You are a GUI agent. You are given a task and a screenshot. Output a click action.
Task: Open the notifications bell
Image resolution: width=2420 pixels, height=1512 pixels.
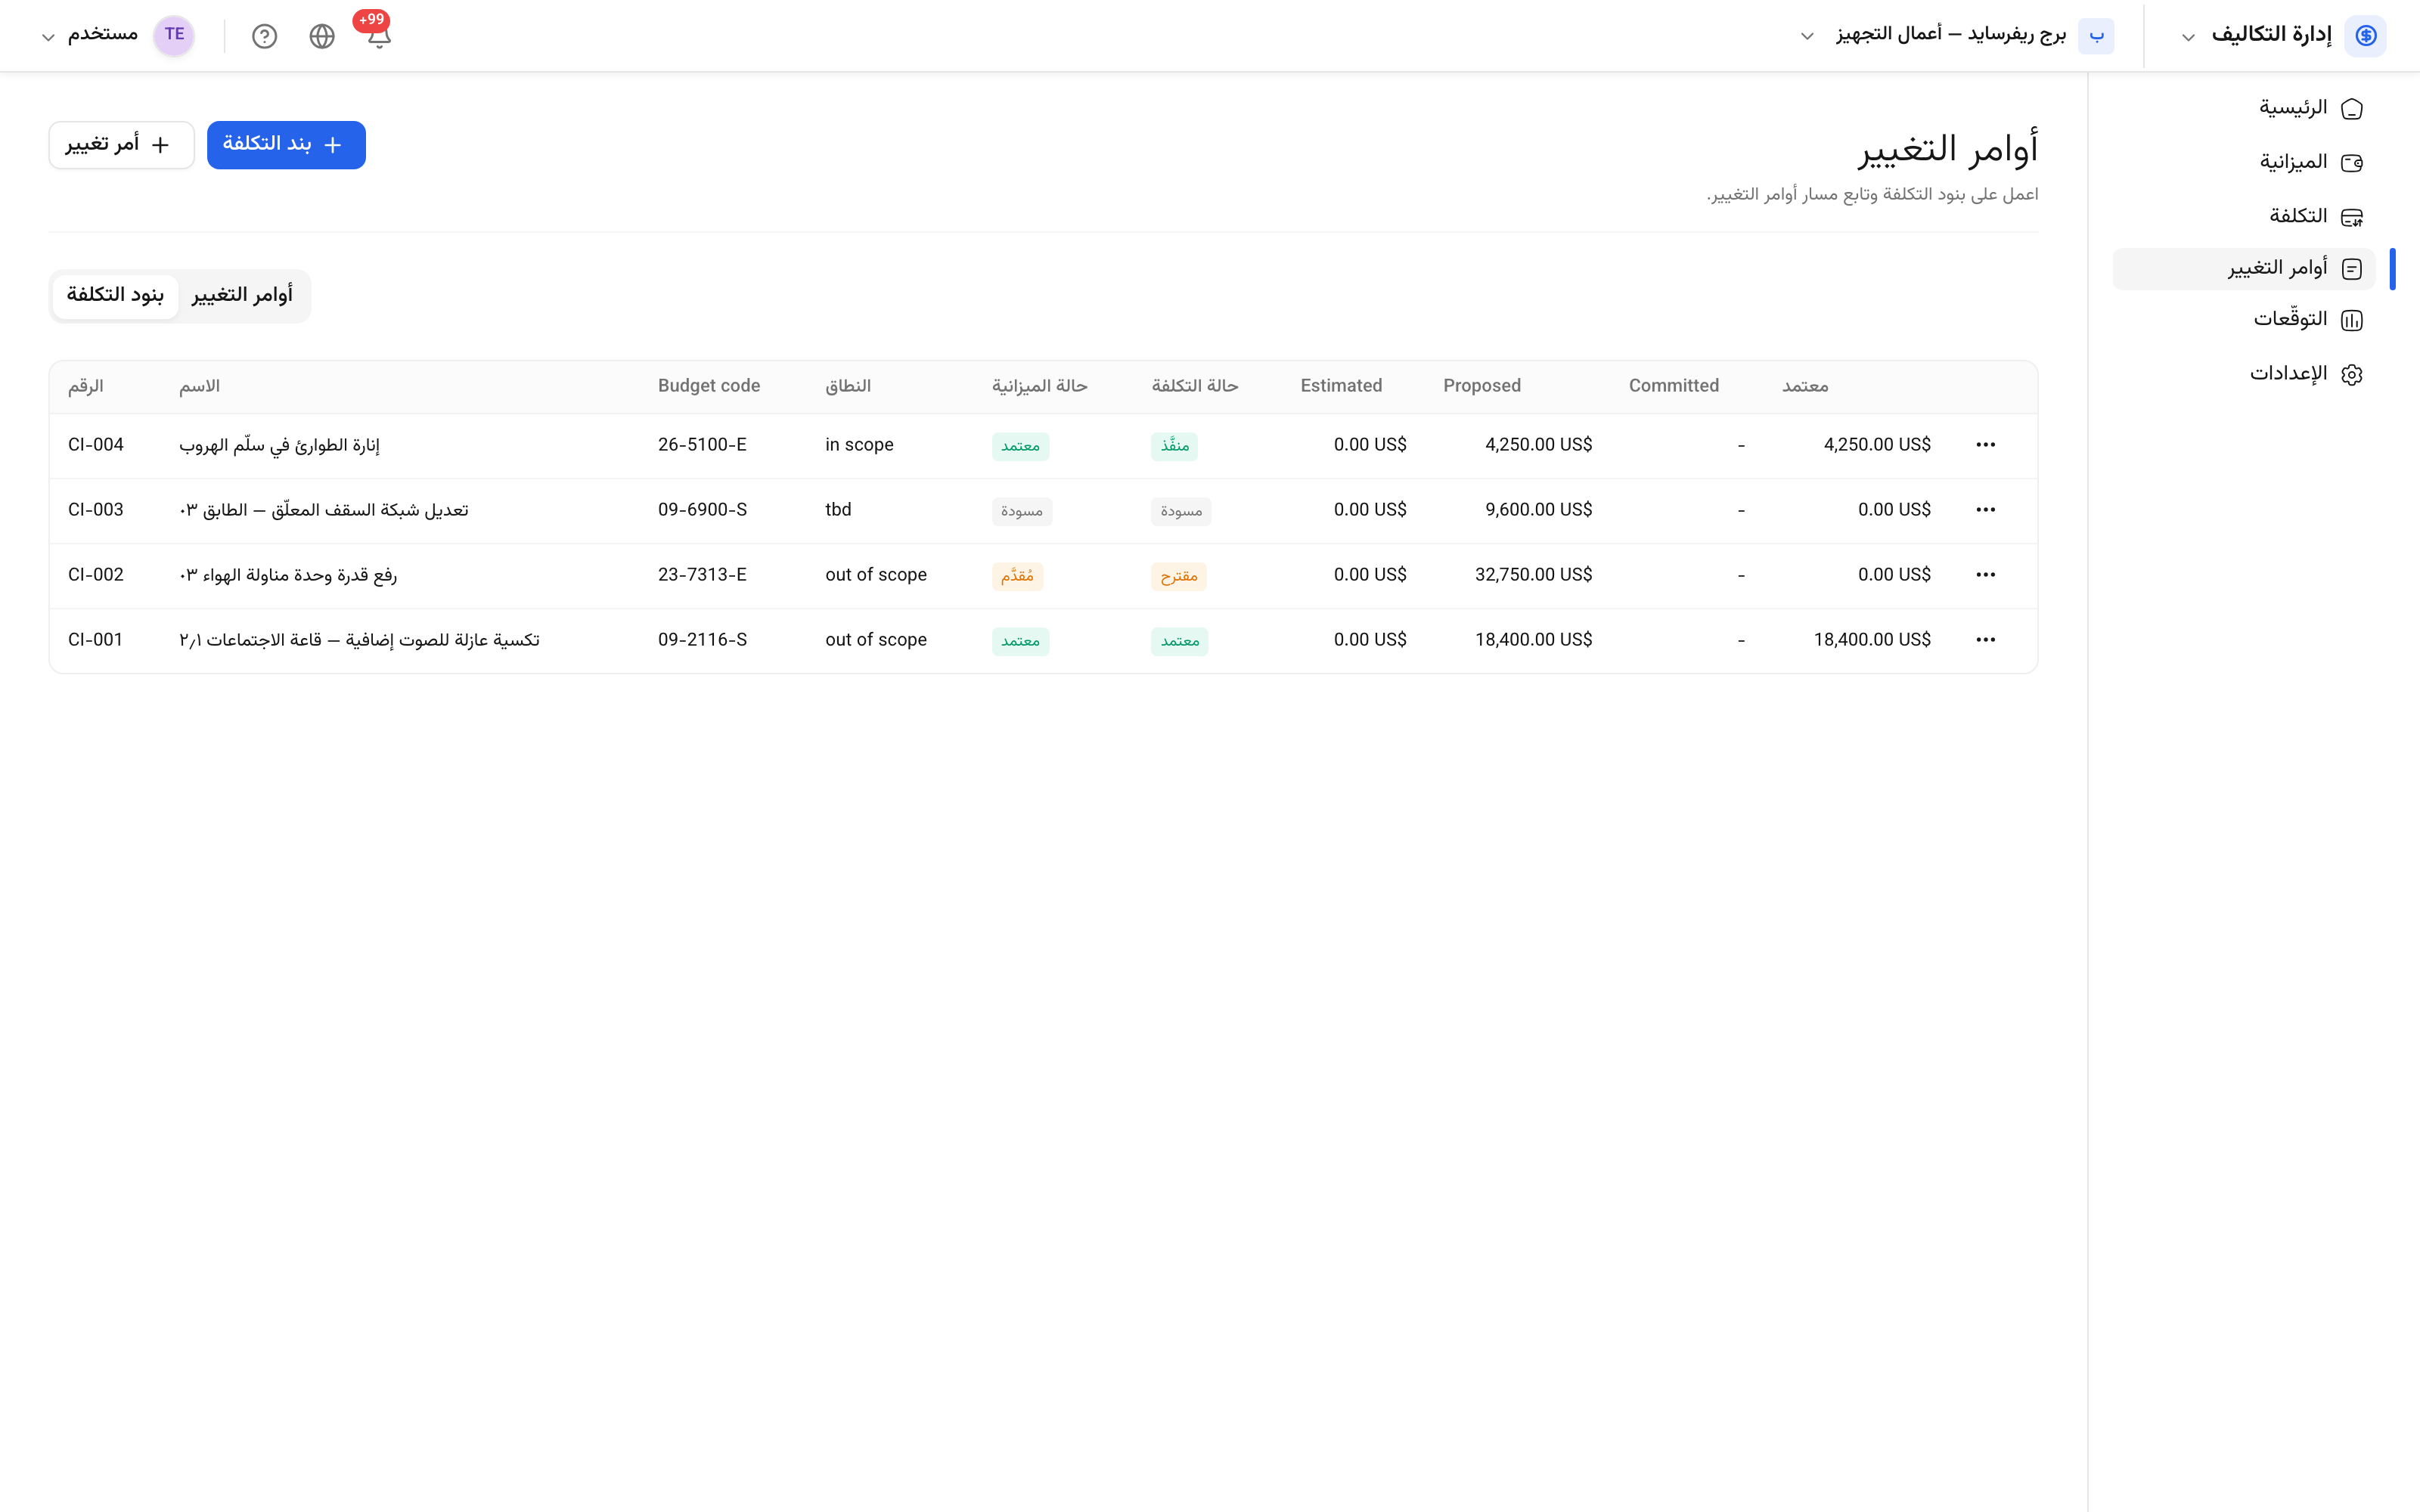pyautogui.click(x=378, y=36)
